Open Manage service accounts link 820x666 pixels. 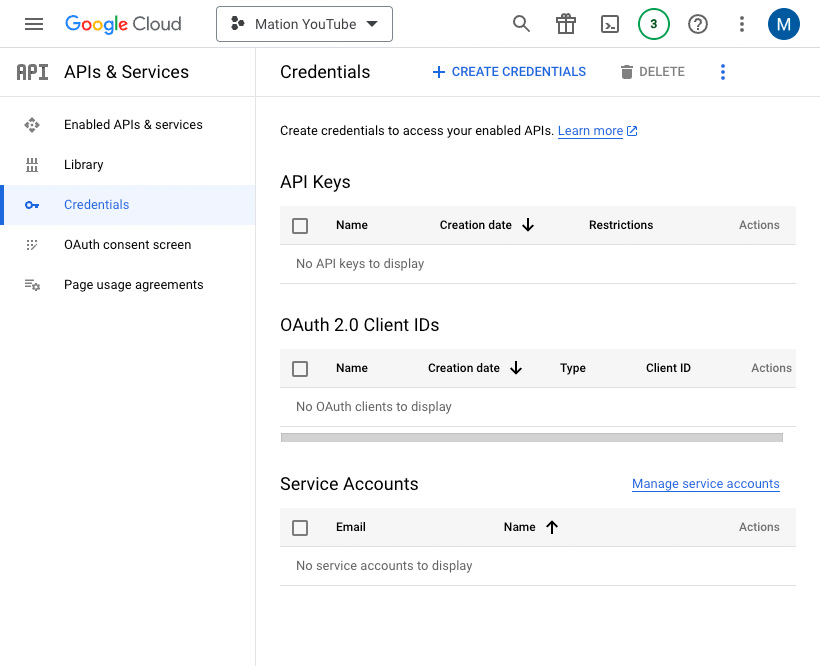(x=705, y=484)
